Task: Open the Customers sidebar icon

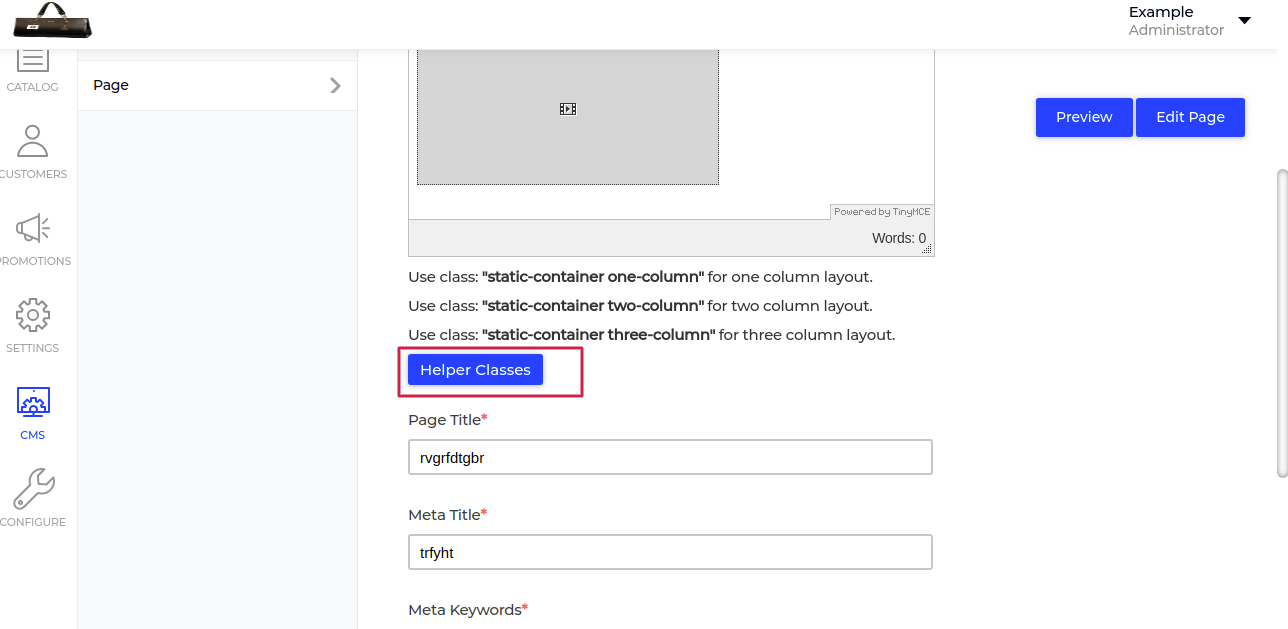Action: tap(33, 141)
